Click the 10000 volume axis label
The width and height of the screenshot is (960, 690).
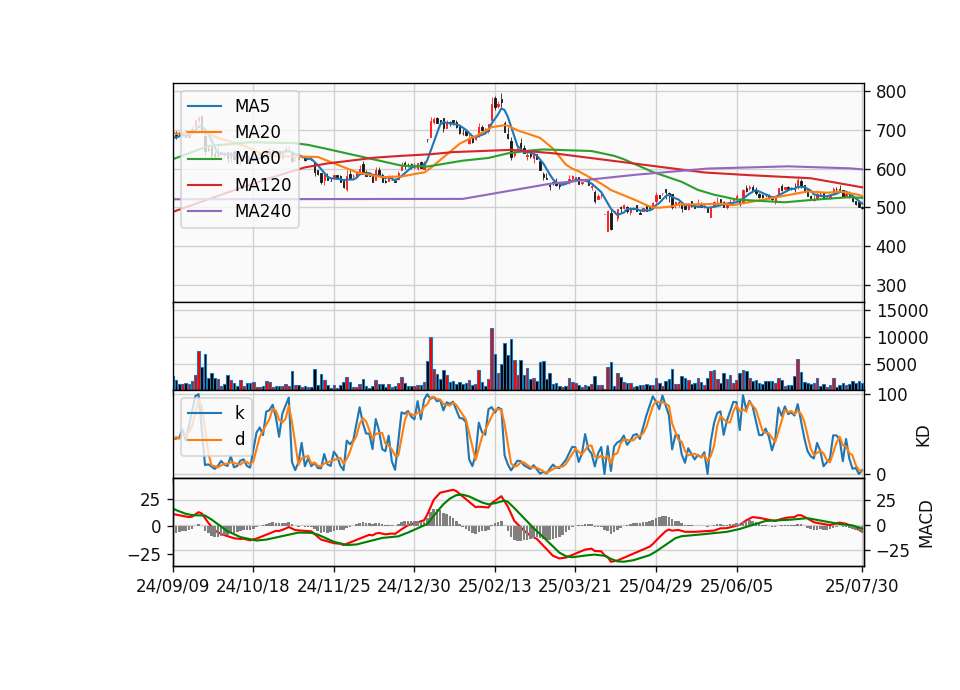tap(902, 338)
